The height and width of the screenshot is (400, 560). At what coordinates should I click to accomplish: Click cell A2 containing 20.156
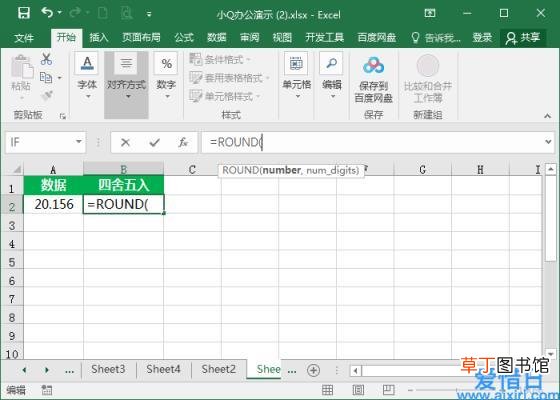(54, 204)
